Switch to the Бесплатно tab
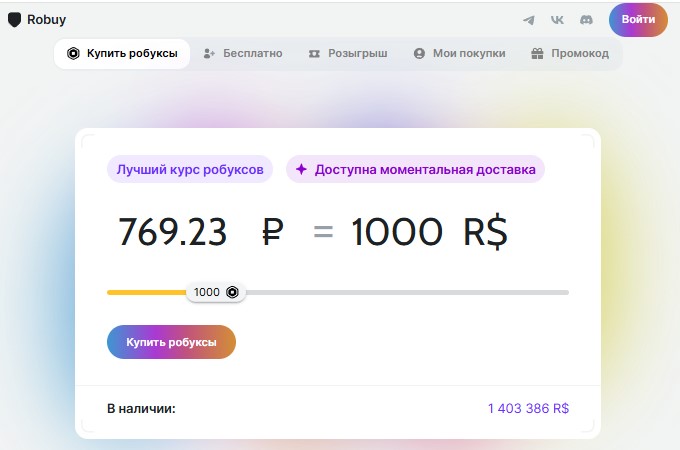 point(243,53)
